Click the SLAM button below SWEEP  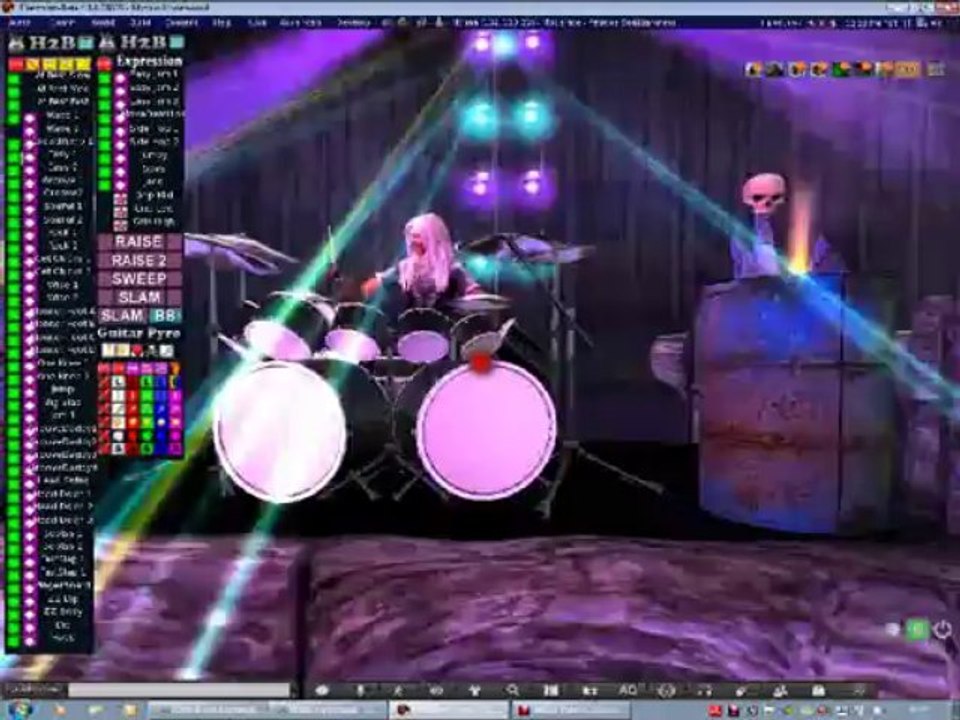coord(140,297)
